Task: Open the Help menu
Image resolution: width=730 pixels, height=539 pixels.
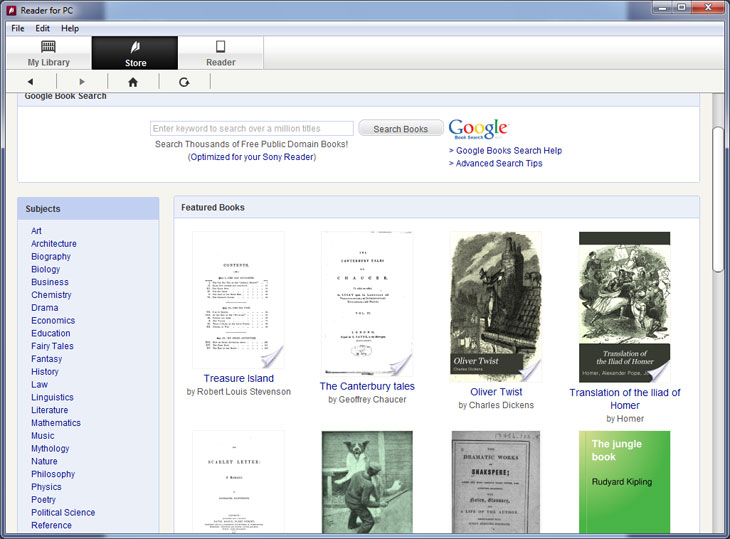Action: [70, 28]
